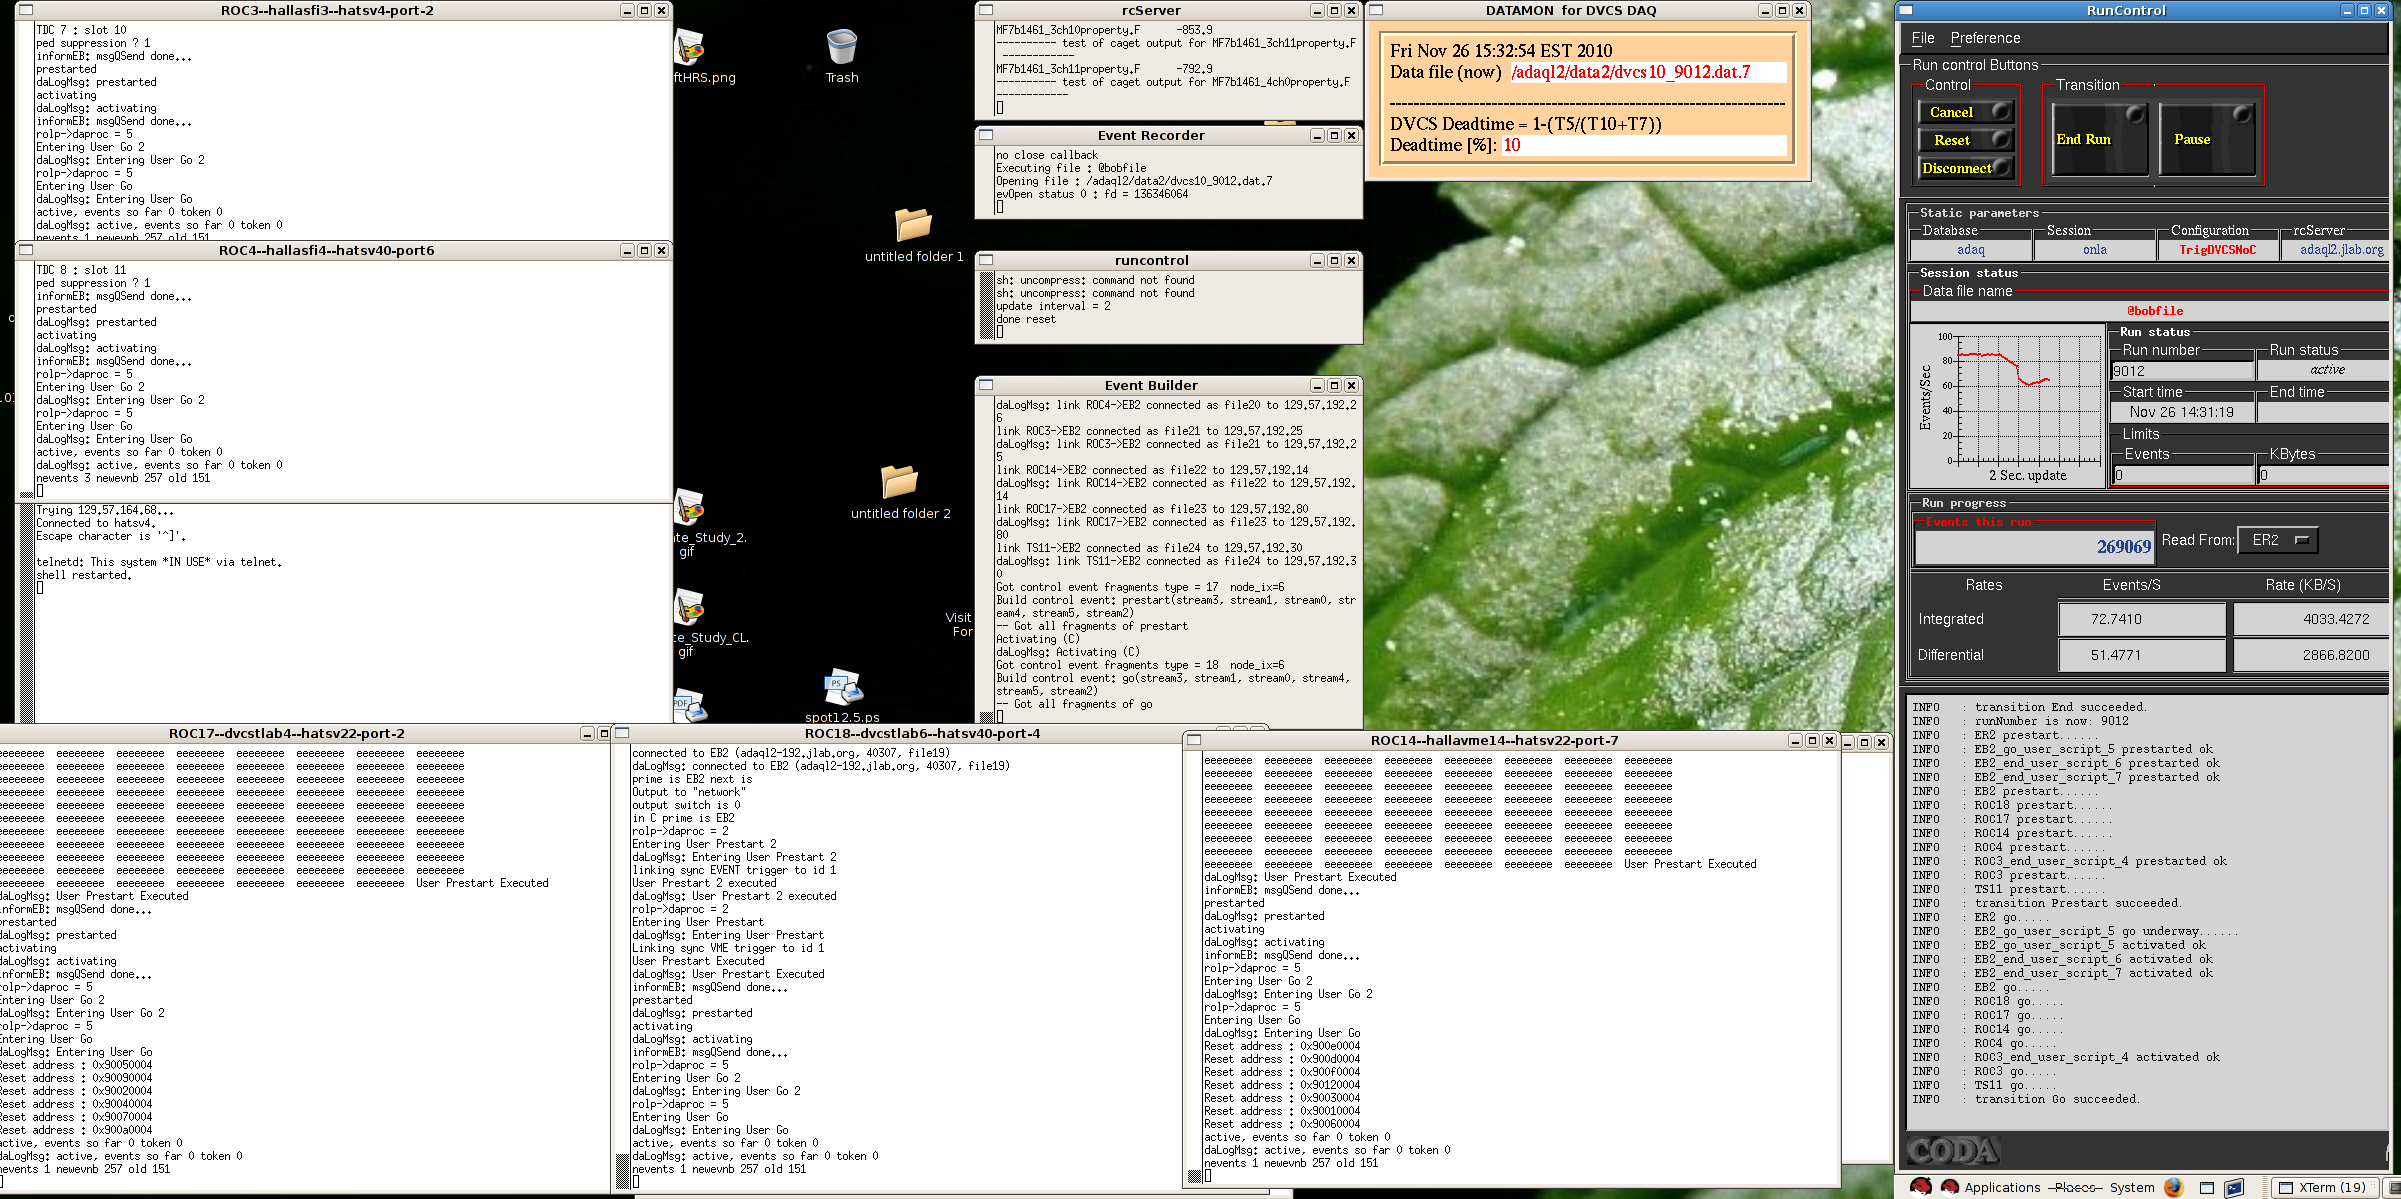
Task: Click the Red Hat logo in the panel
Action: point(1919,1187)
